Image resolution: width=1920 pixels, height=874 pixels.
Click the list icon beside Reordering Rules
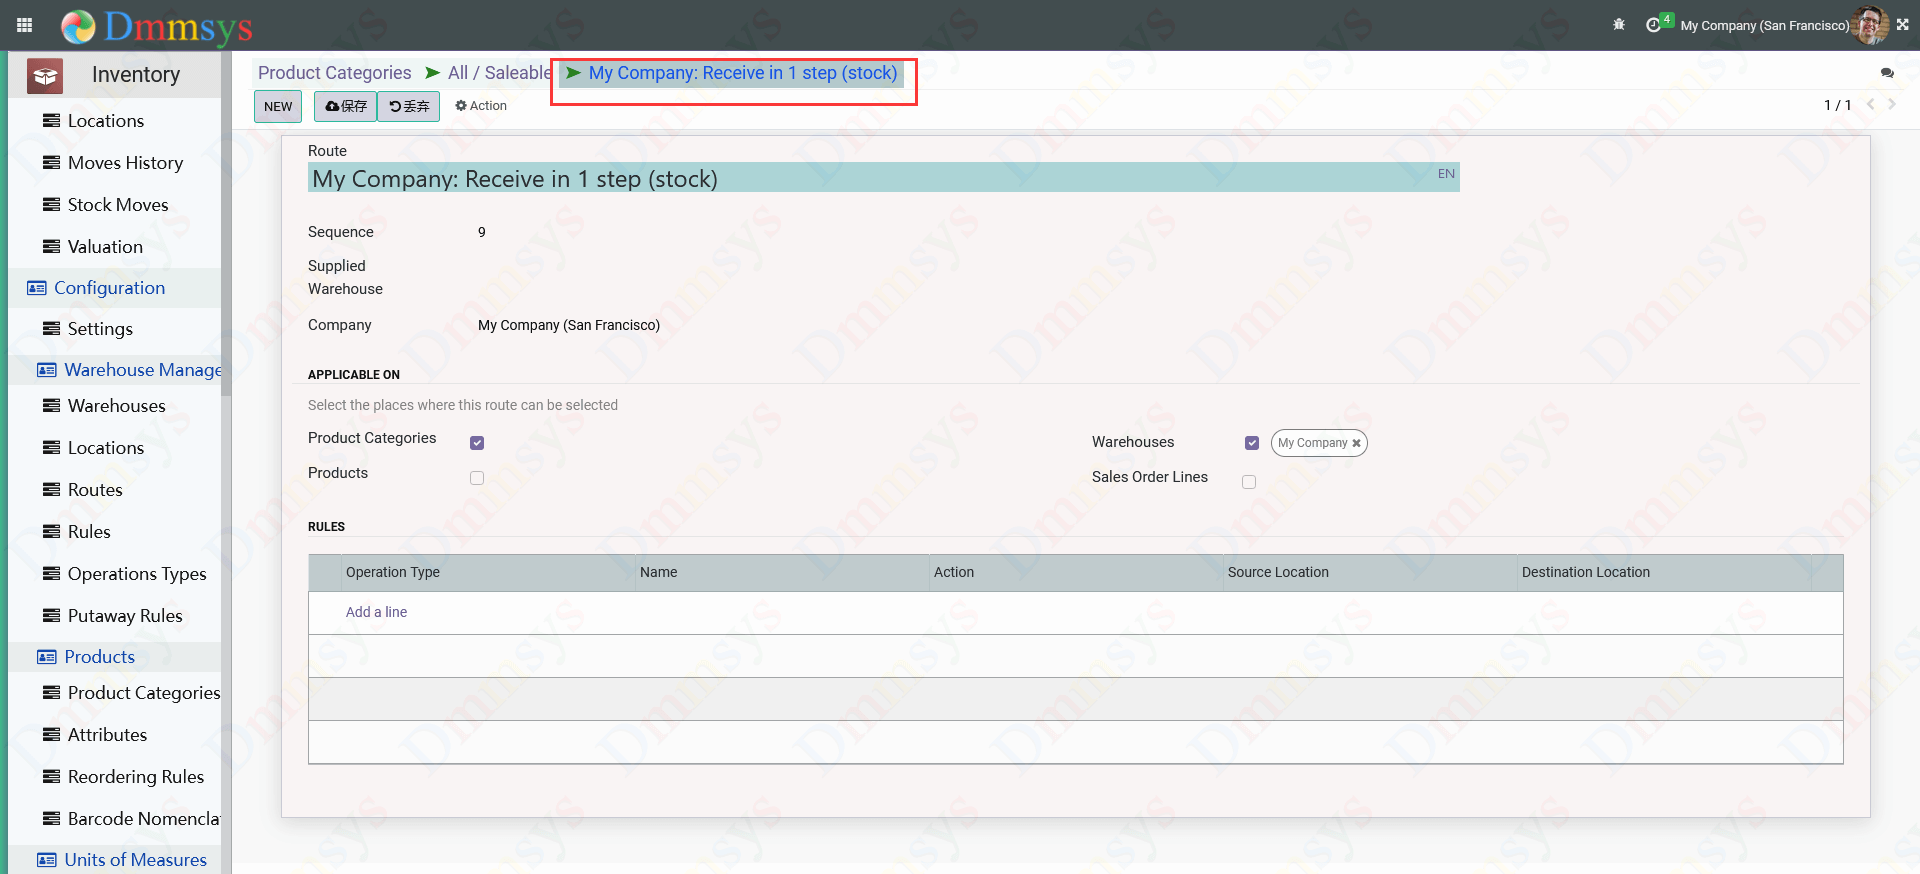[x=51, y=776]
